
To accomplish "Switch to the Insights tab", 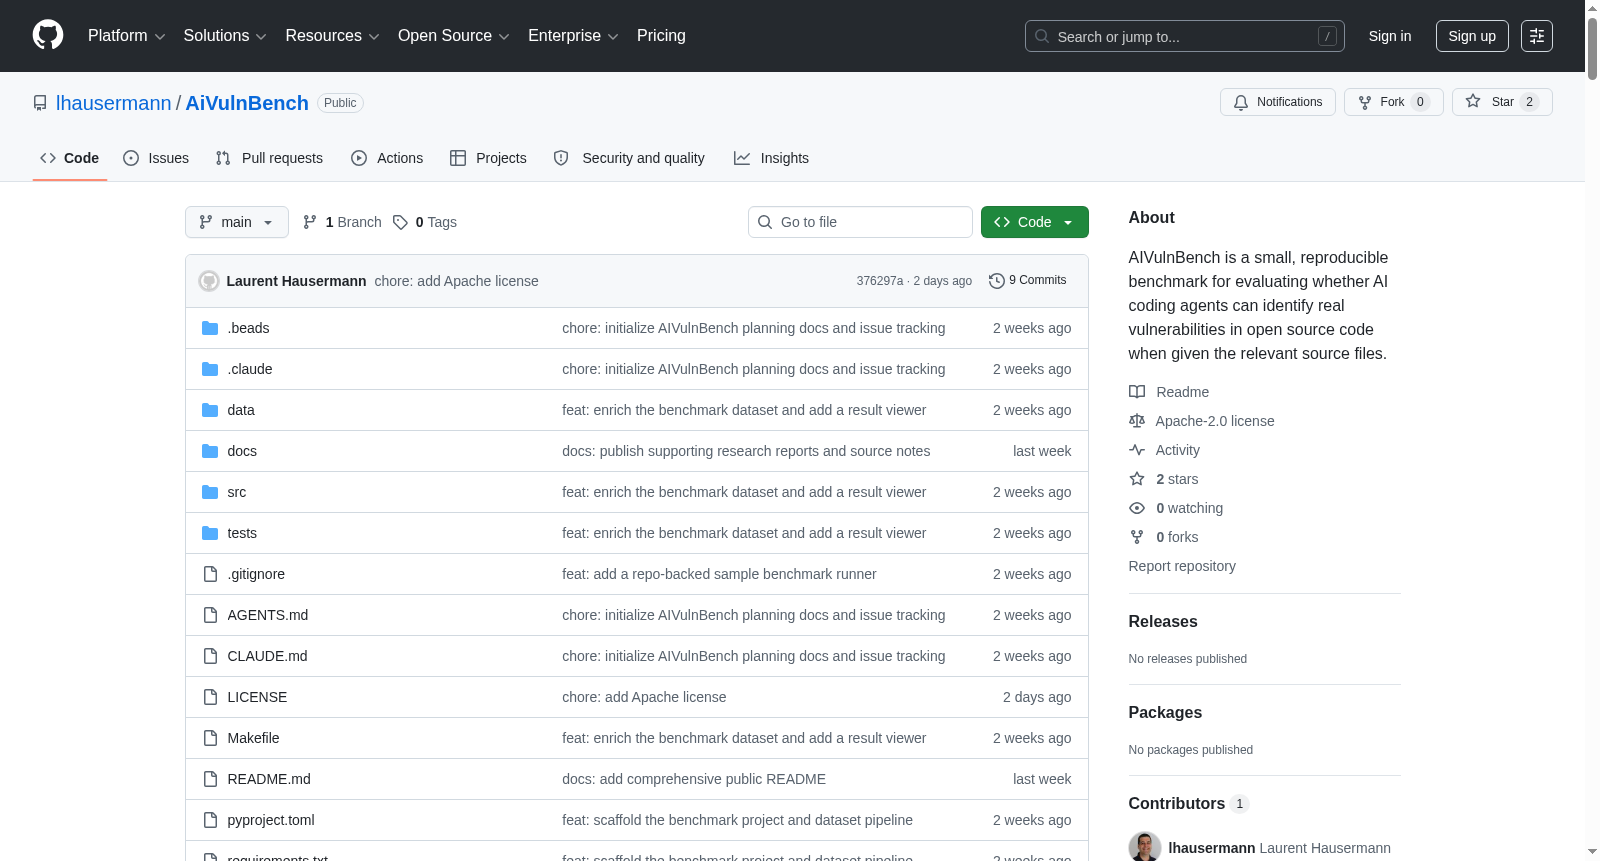I will pyautogui.click(x=771, y=158).
